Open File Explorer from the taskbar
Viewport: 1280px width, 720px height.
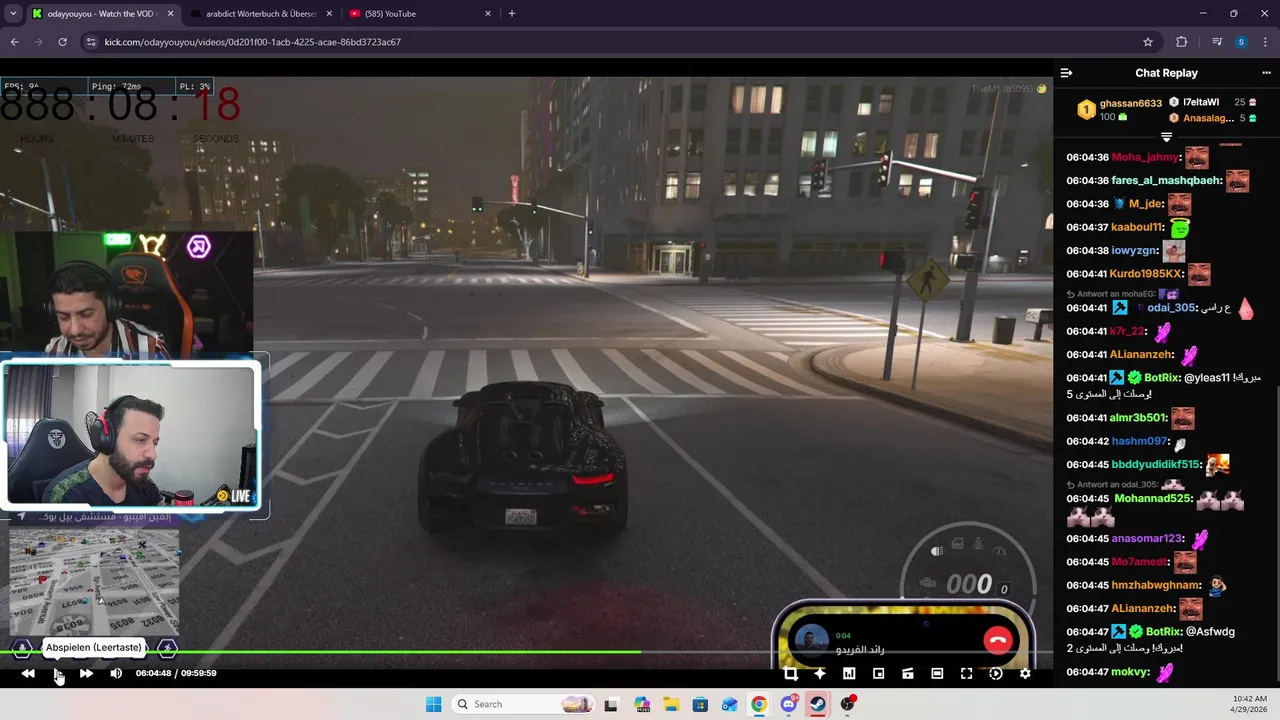(x=671, y=704)
